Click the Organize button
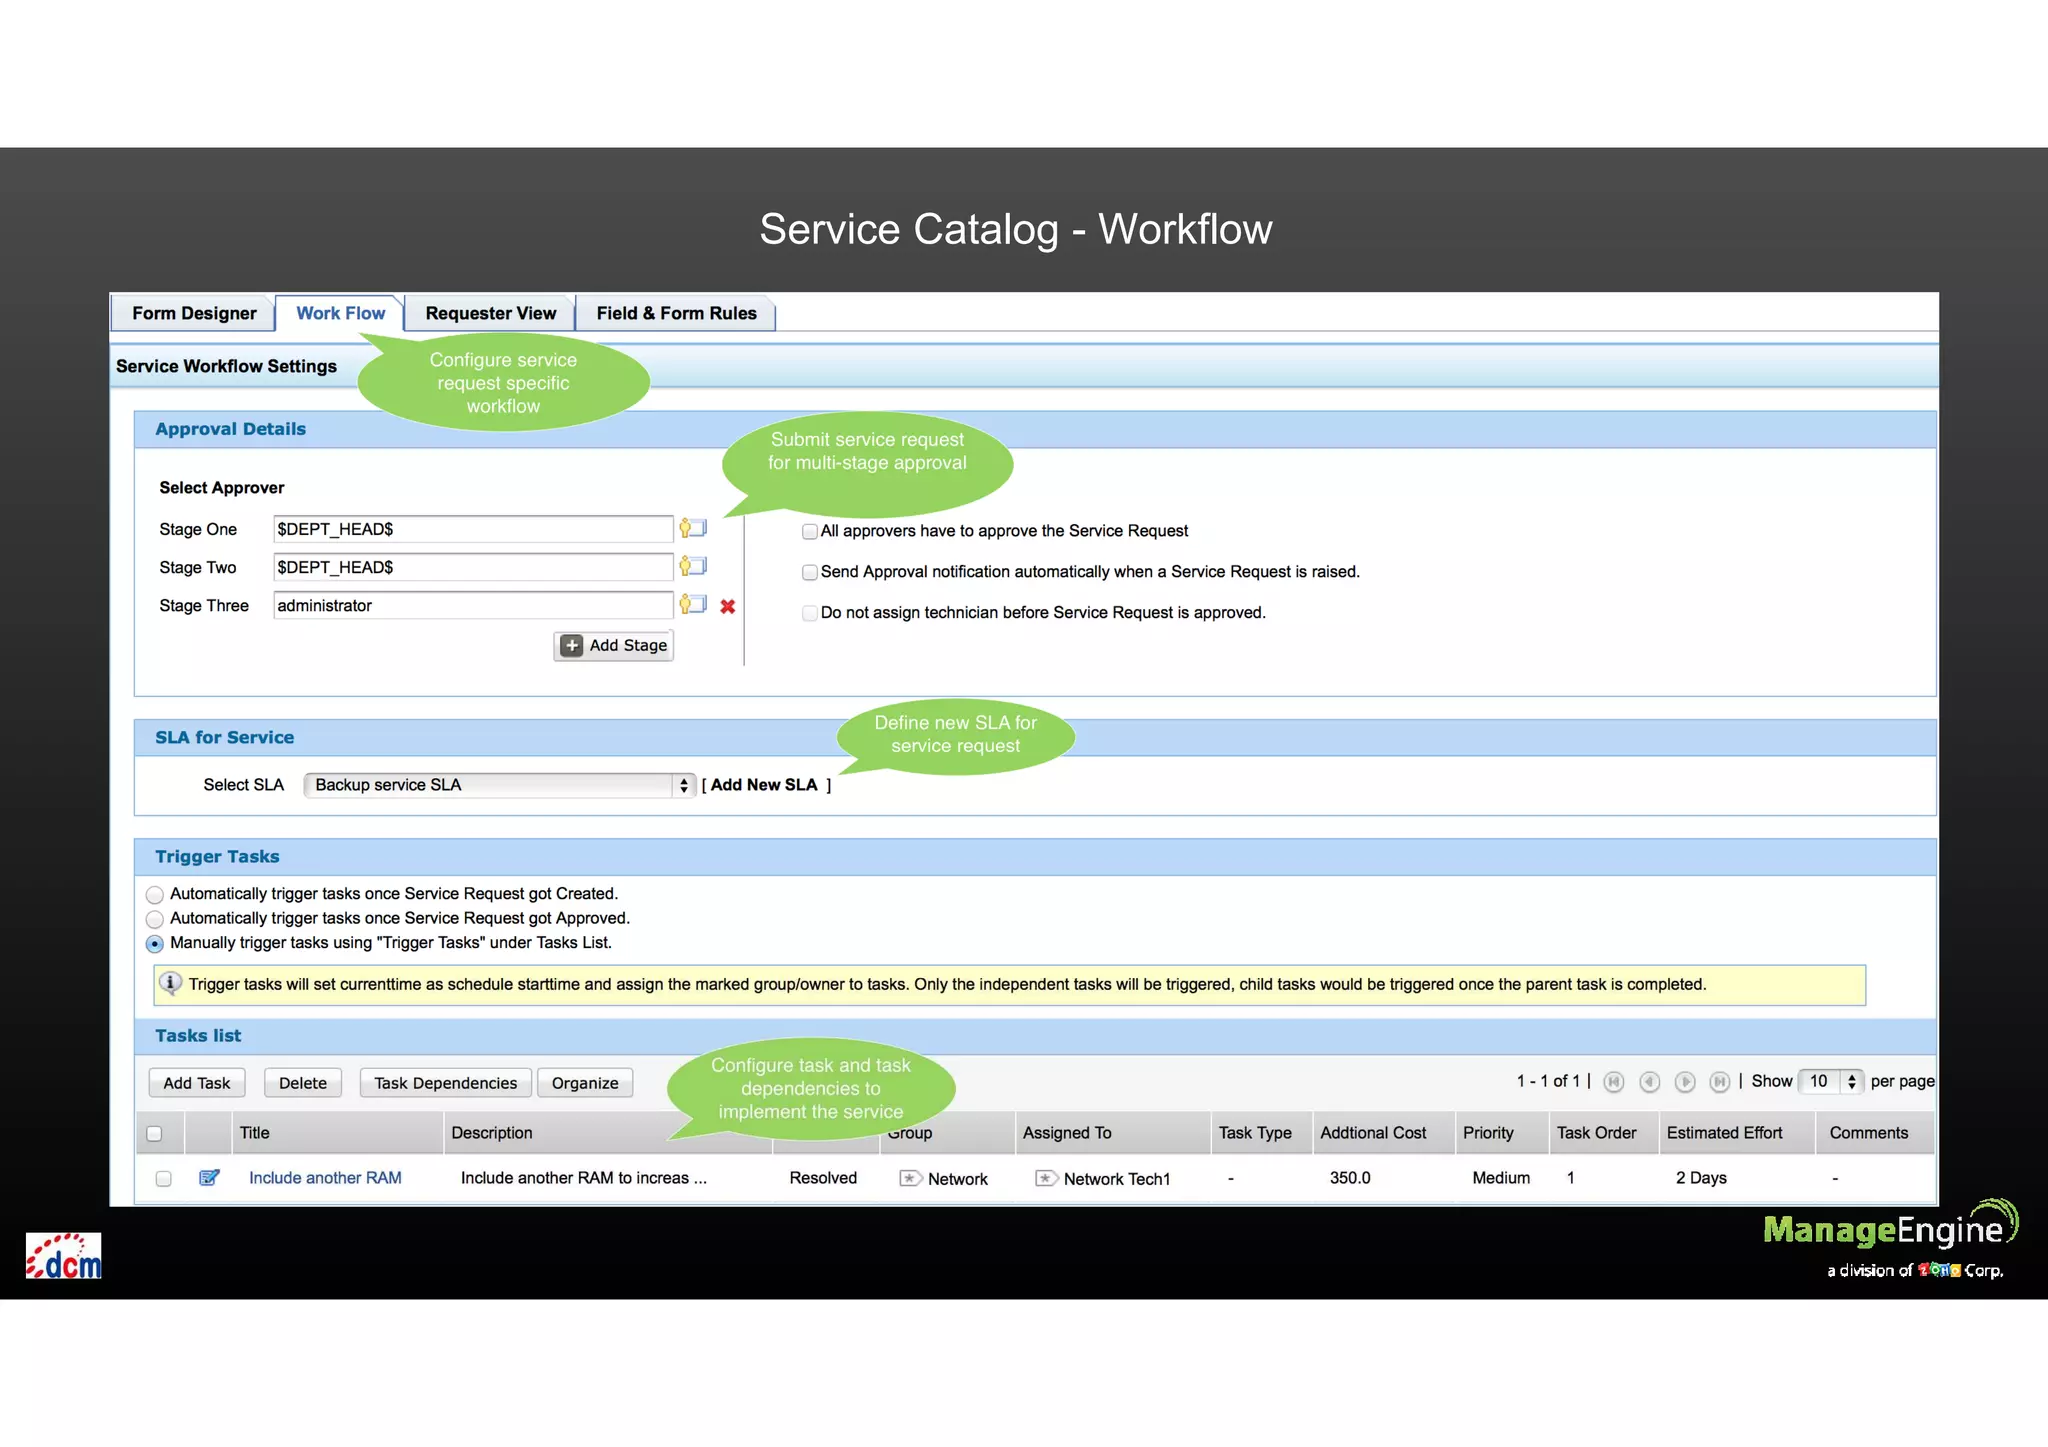This screenshot has width=2048, height=1447. (585, 1083)
